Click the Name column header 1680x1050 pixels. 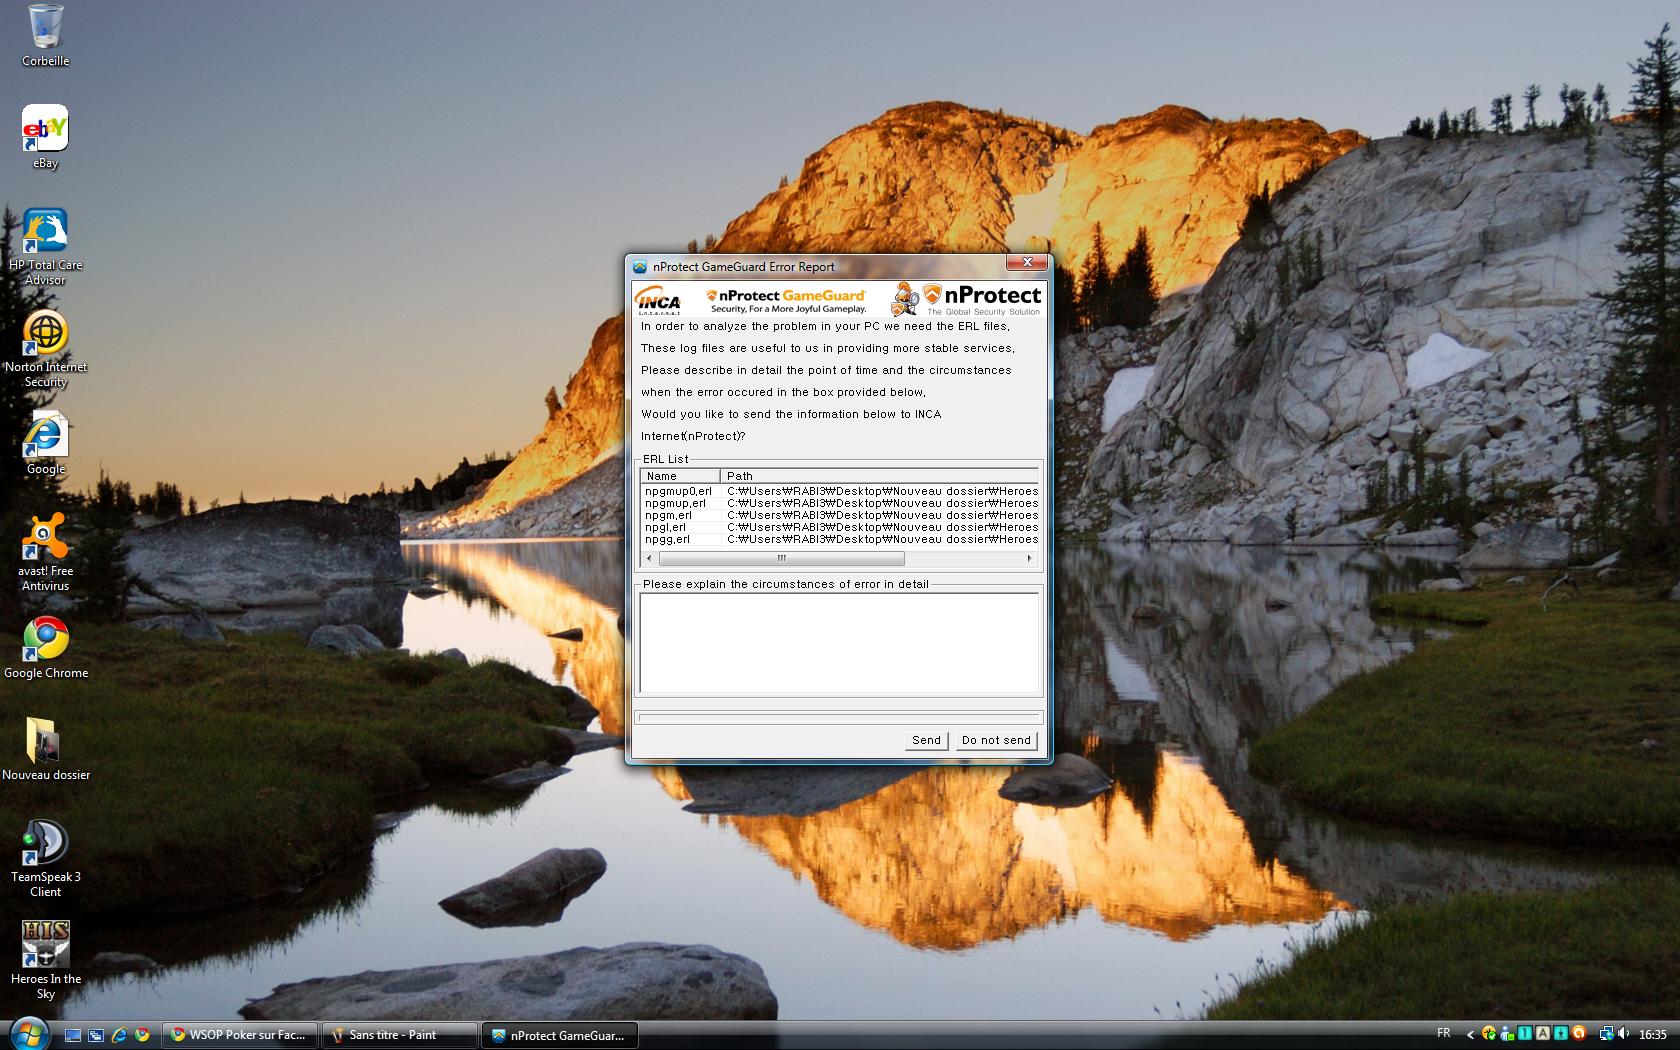(x=680, y=476)
